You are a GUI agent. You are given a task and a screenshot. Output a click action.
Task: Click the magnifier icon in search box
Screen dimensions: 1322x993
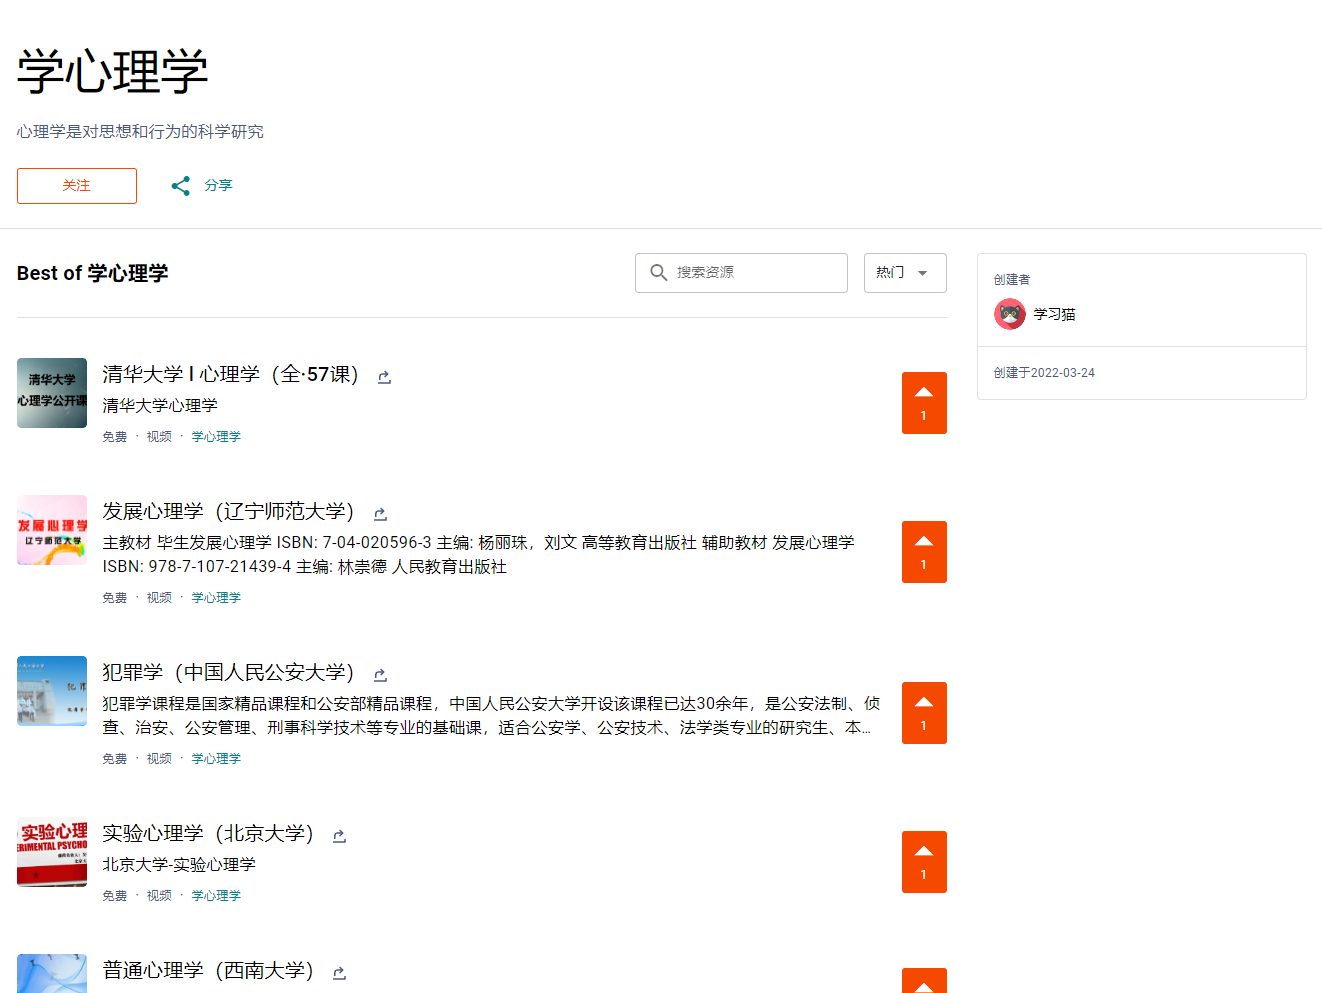(658, 273)
